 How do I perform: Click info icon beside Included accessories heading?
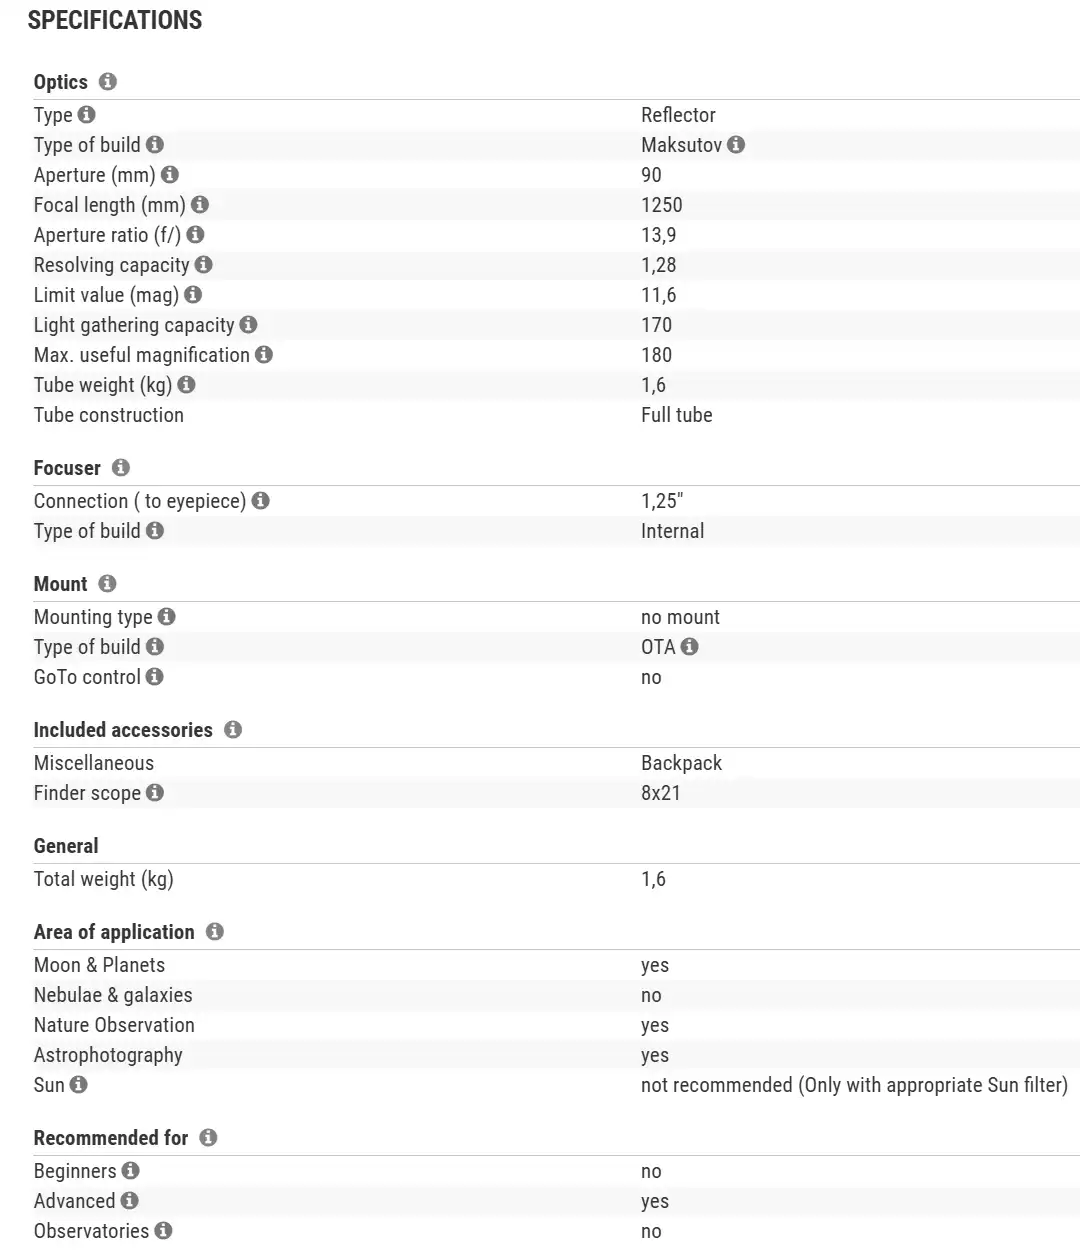point(233,730)
